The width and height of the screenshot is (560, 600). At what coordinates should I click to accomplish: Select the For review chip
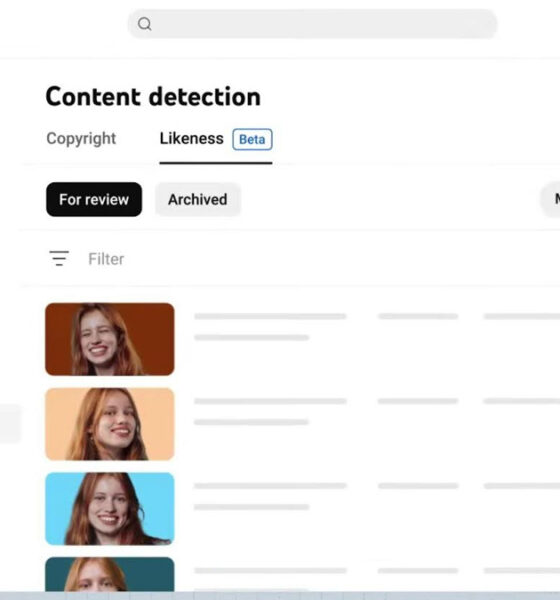pyautogui.click(x=94, y=199)
